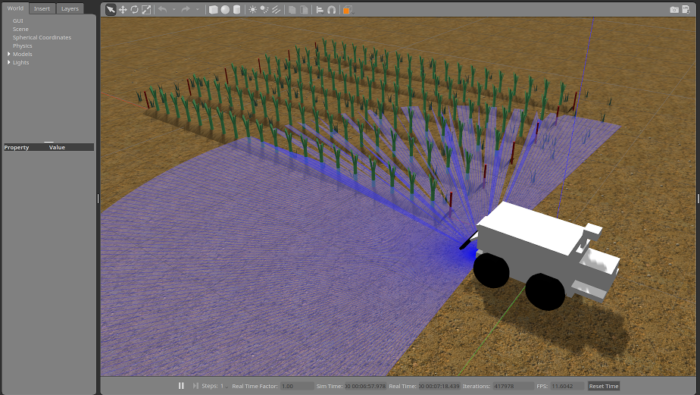Viewport: 700px width, 395px height.
Task: Expand the Lights tree item
Action: (9, 62)
